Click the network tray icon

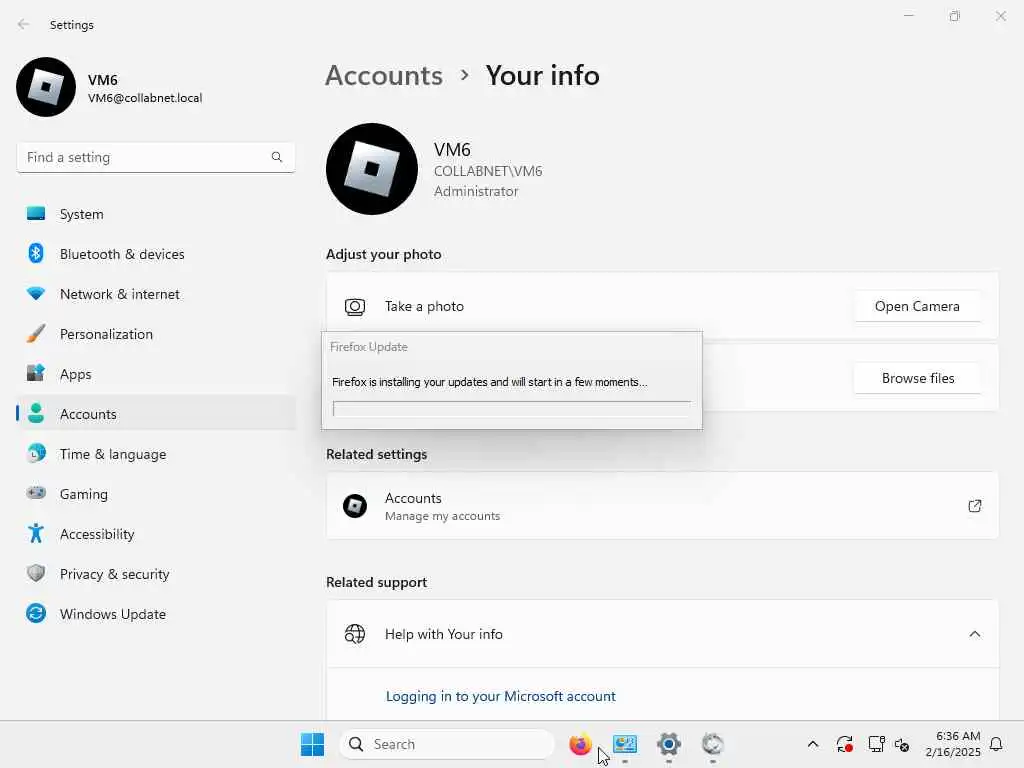pyautogui.click(x=876, y=744)
